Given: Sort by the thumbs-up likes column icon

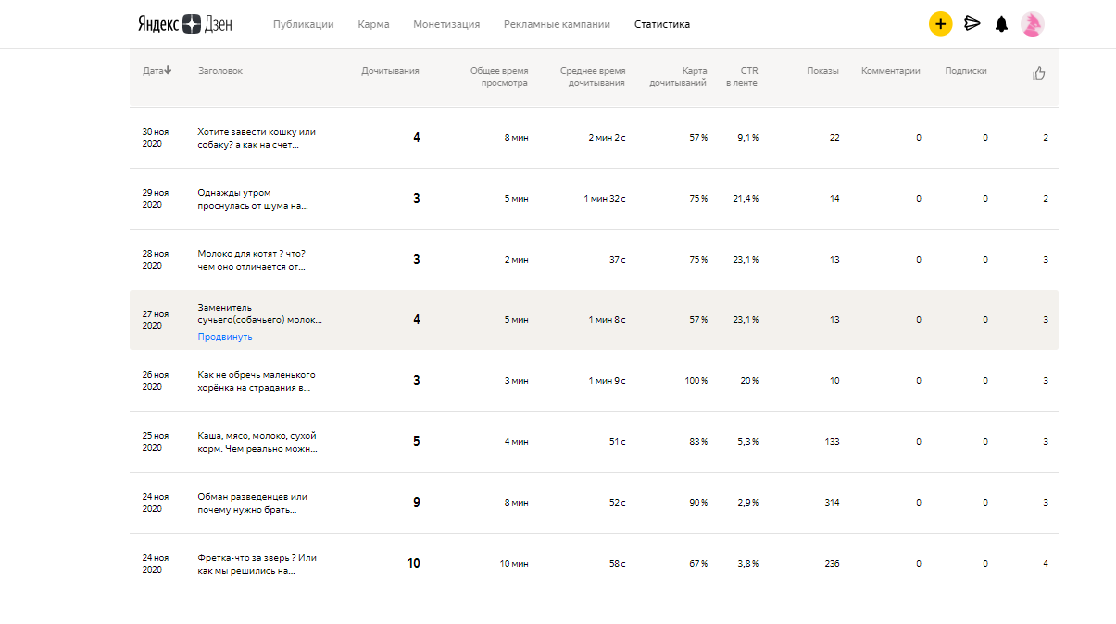Looking at the screenshot, I should tap(1039, 73).
